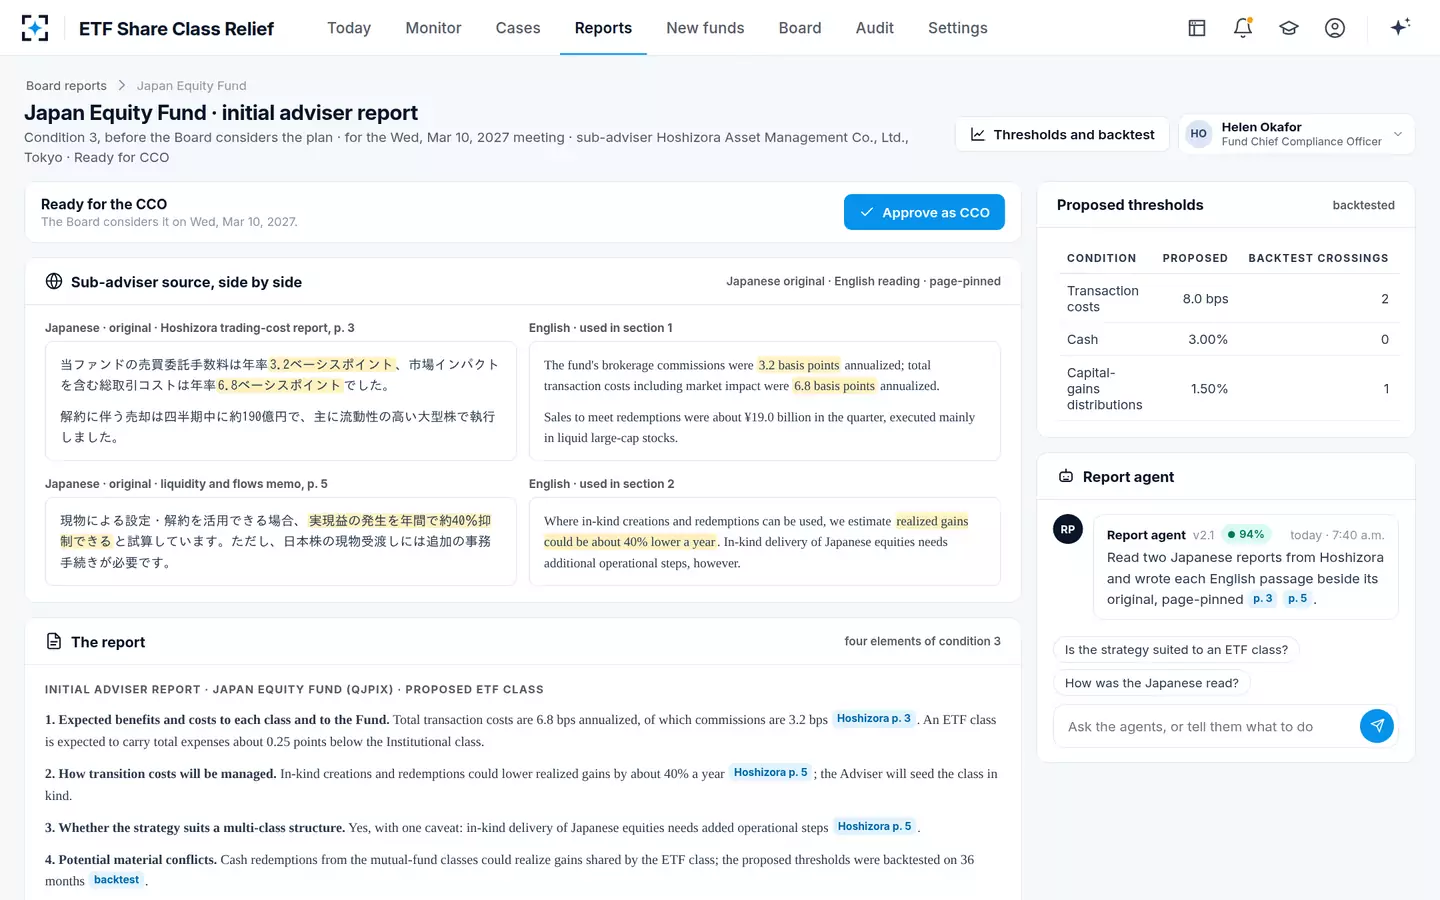Screen dimensions: 1440x900
Task: Go to the New funds tab
Action: click(705, 28)
